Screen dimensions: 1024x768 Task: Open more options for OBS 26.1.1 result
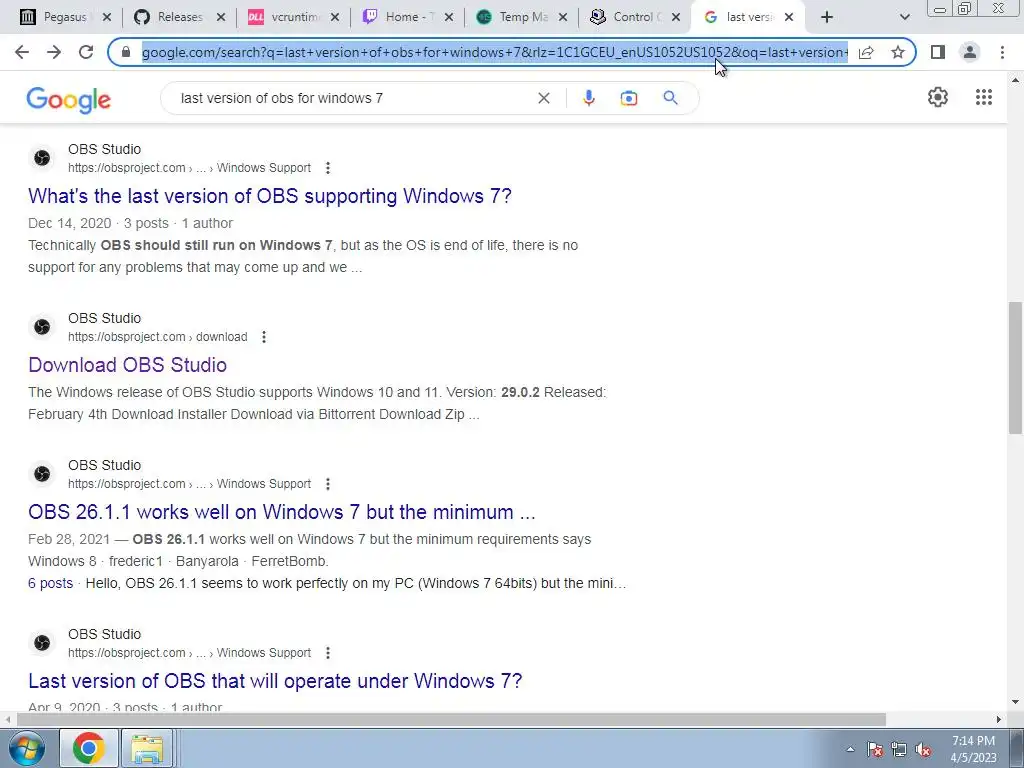tap(328, 484)
